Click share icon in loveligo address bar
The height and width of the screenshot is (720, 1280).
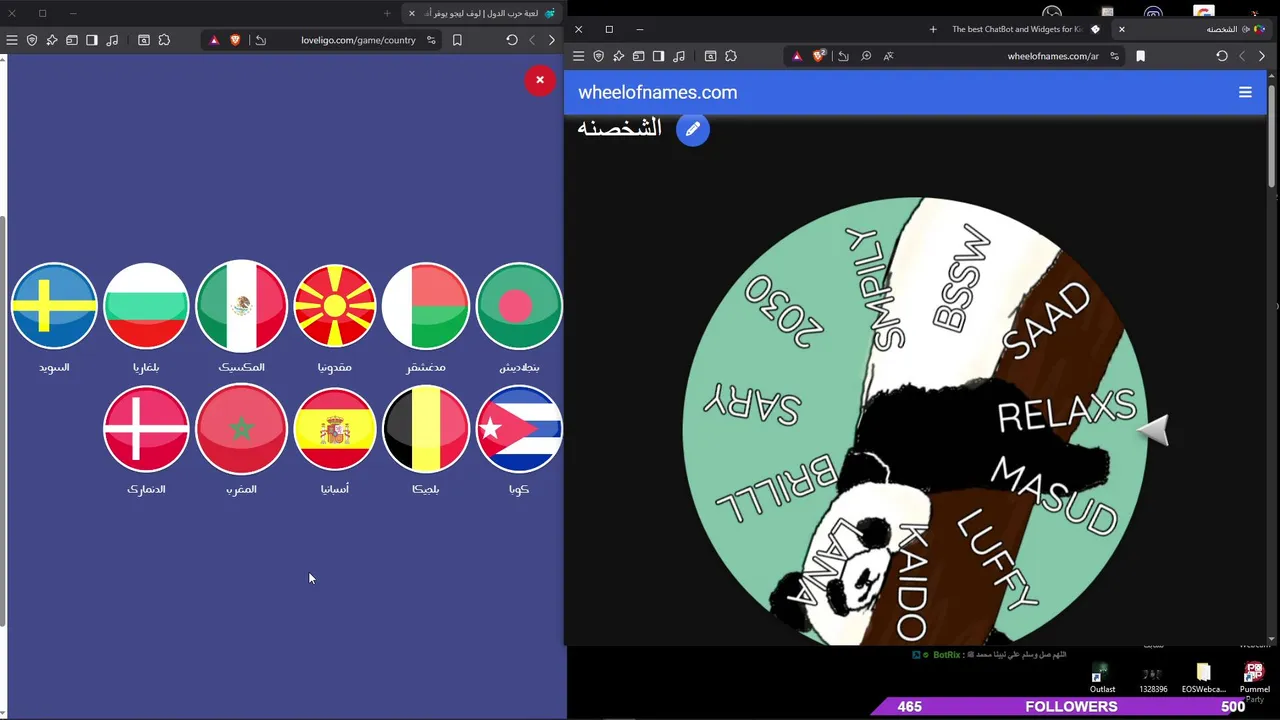click(261, 40)
